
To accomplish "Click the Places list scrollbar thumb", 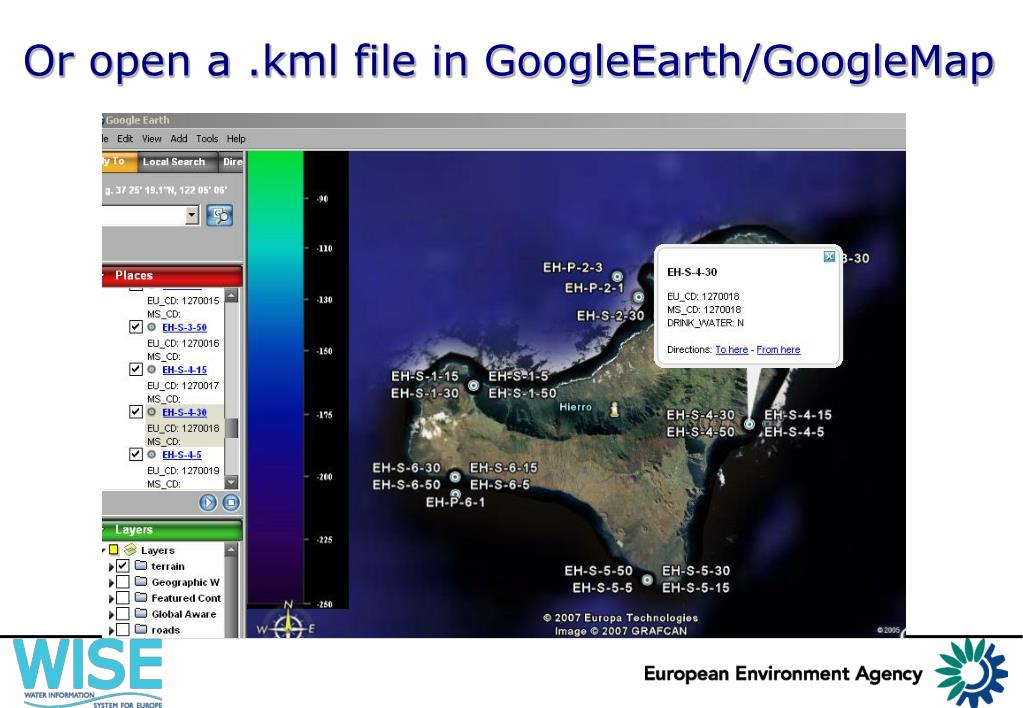I will click(x=231, y=428).
